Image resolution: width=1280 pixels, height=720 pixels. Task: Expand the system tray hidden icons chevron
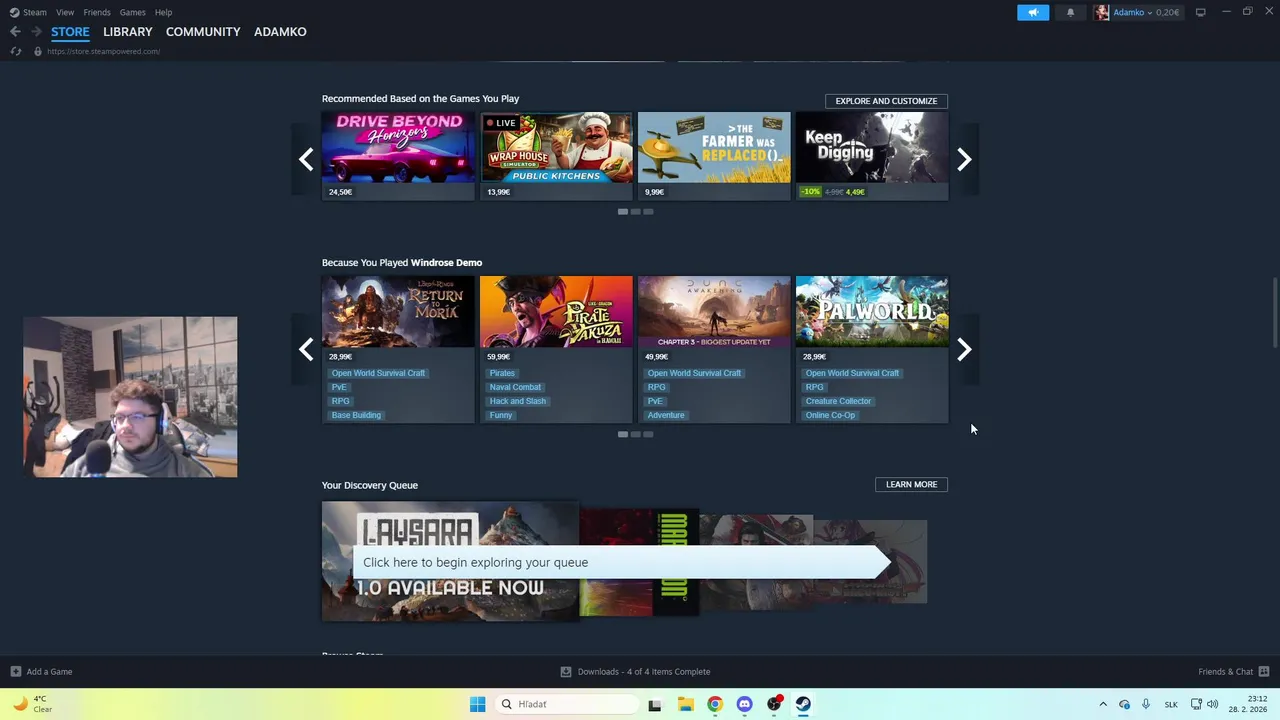(x=1103, y=704)
